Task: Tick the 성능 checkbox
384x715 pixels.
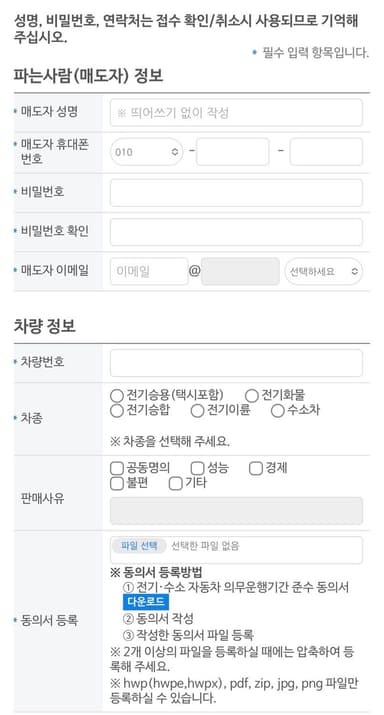Action: (x=197, y=468)
